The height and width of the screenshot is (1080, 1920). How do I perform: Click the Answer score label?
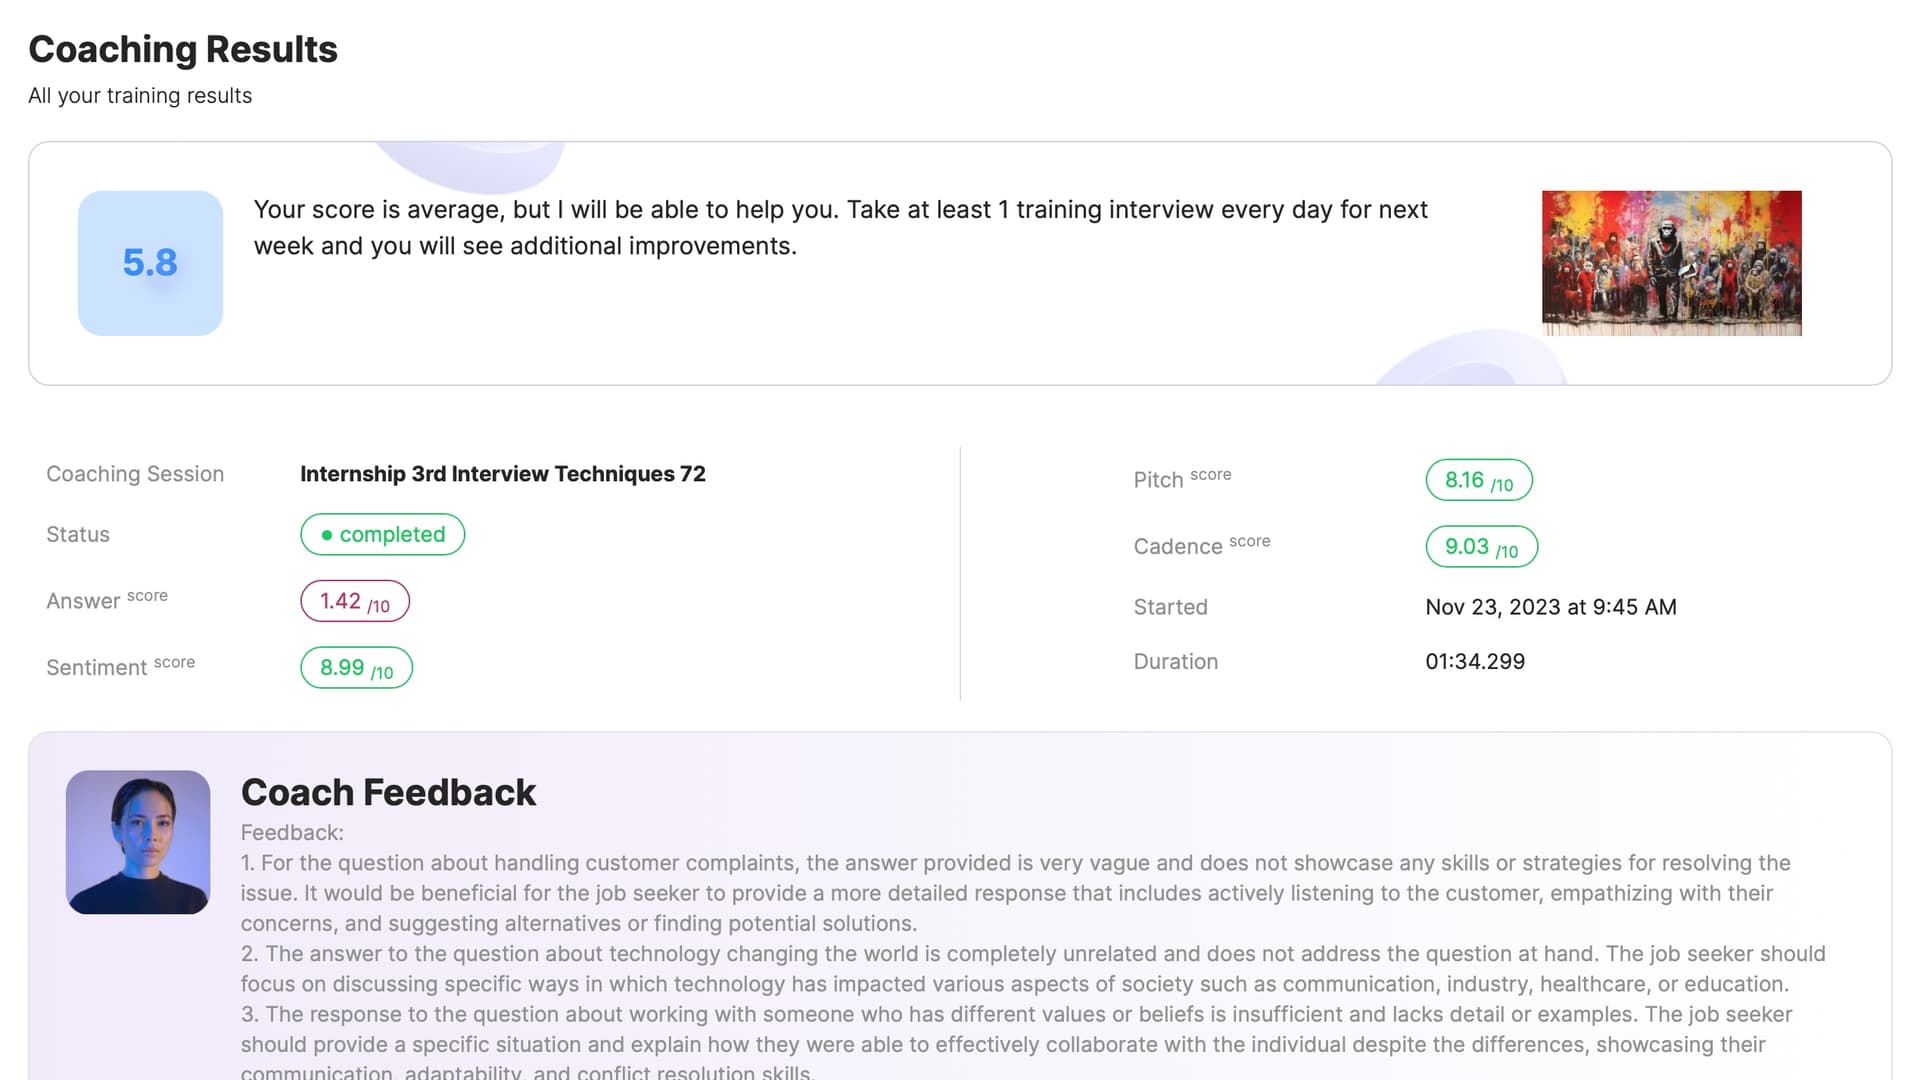click(x=106, y=600)
